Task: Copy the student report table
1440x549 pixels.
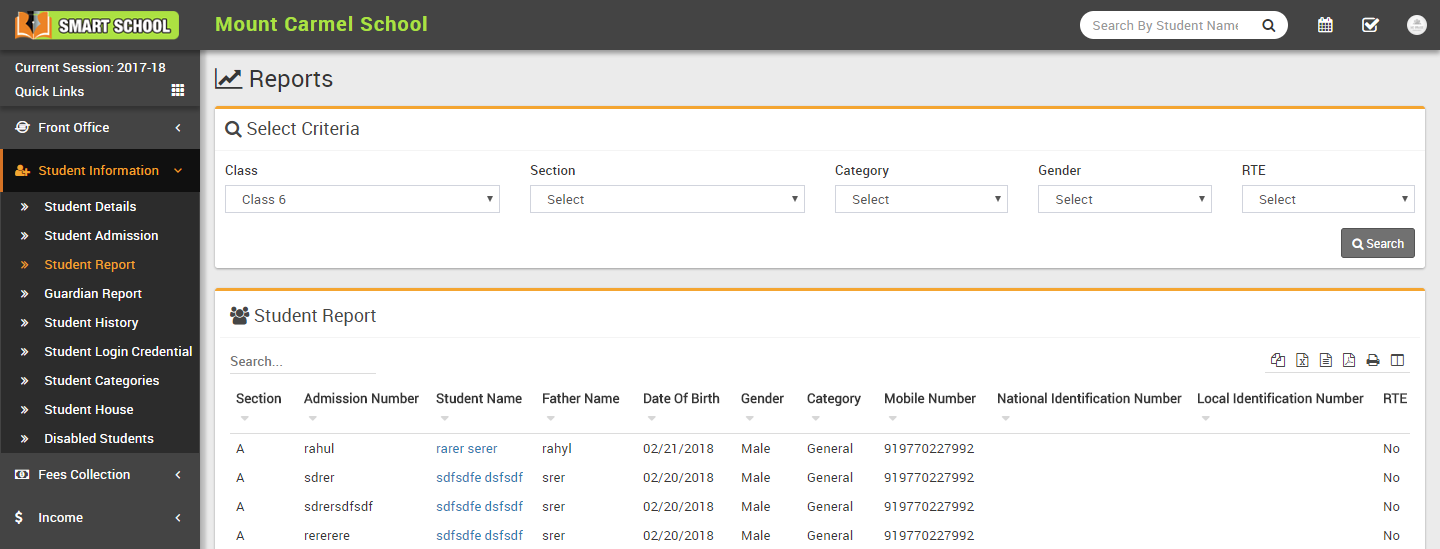Action: (x=1278, y=361)
